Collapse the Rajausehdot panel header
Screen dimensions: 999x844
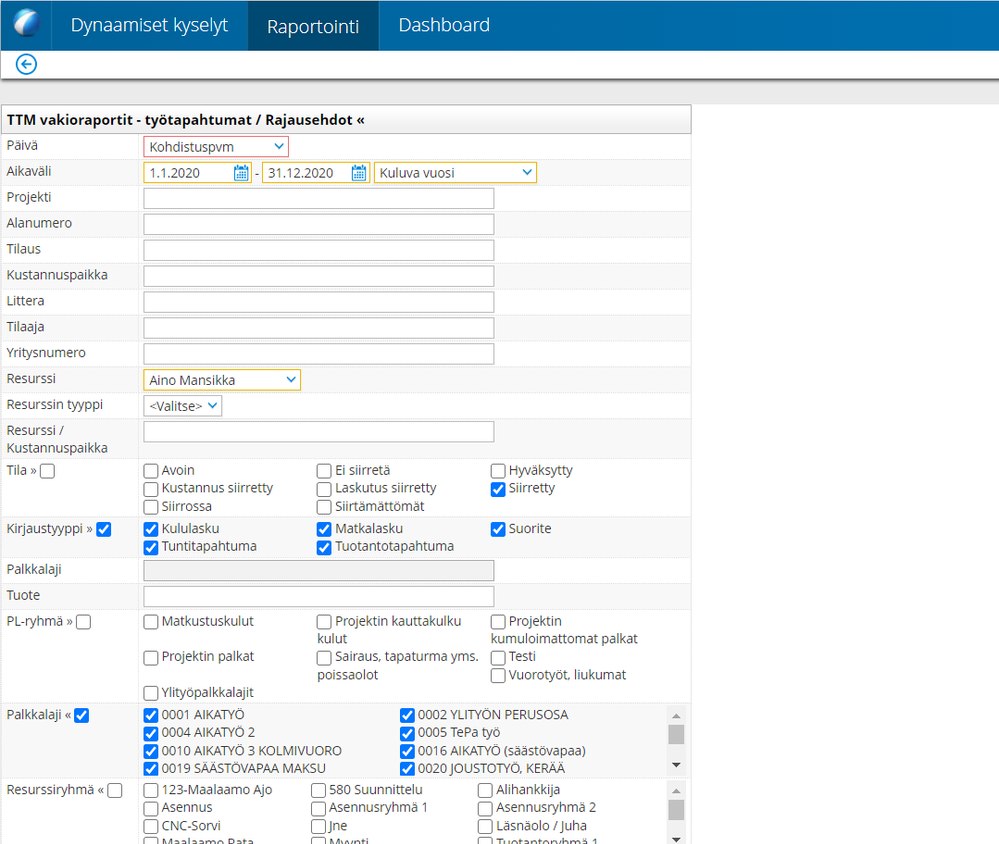point(346,120)
